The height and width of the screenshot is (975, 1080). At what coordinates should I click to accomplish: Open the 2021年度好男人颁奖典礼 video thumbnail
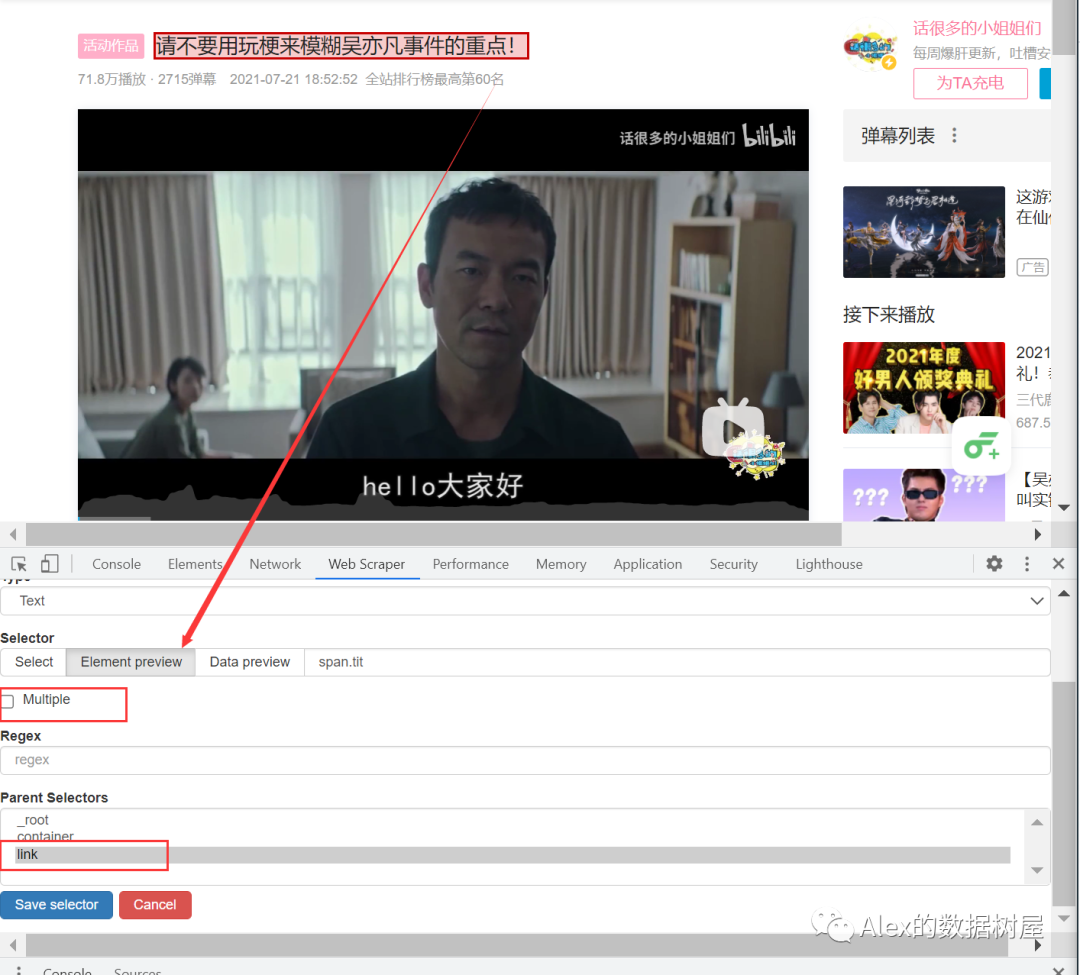point(924,388)
